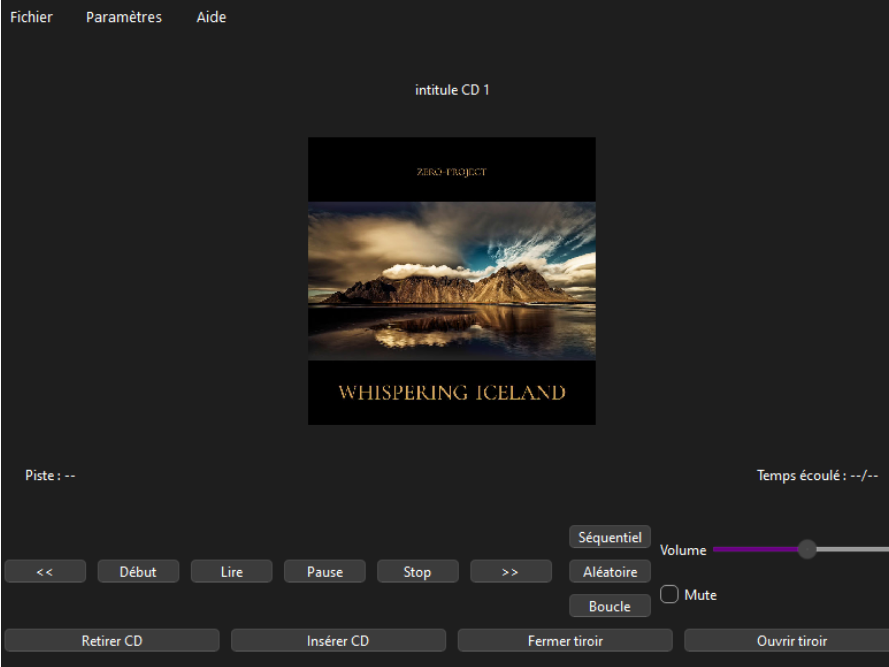The image size is (889, 667).
Task: Pause playback with the Pause button
Action: tap(324, 572)
